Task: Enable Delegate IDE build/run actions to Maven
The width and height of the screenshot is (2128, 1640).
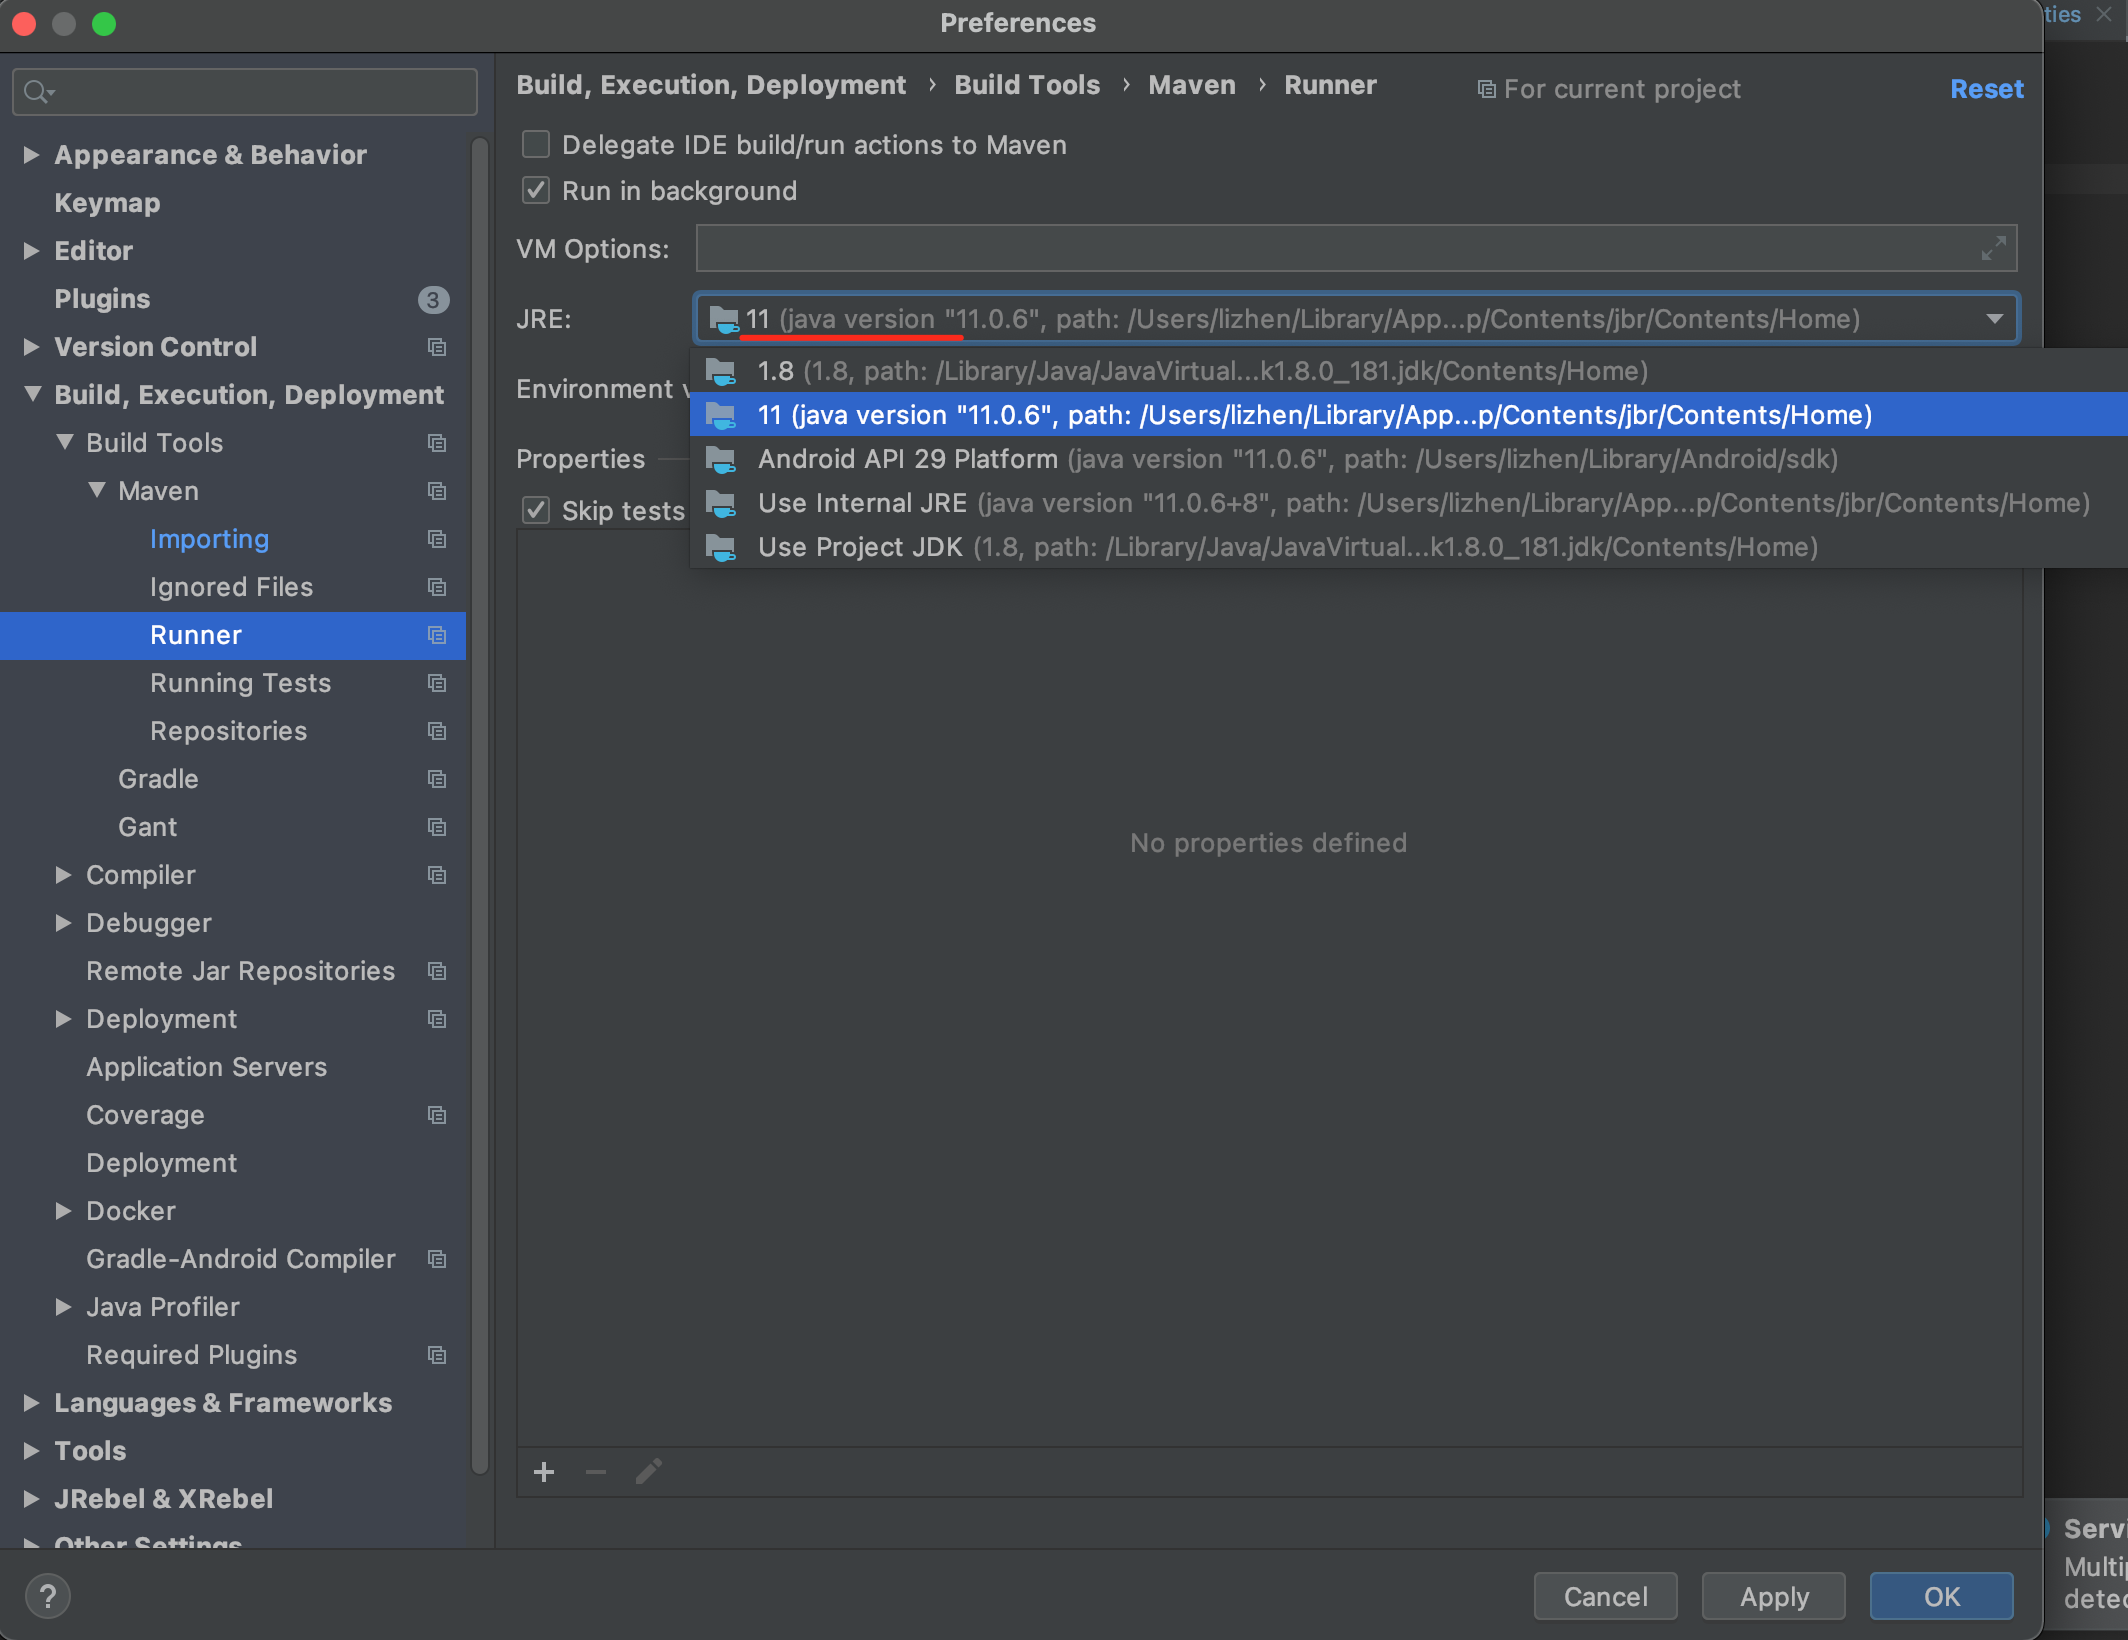Action: tap(537, 145)
